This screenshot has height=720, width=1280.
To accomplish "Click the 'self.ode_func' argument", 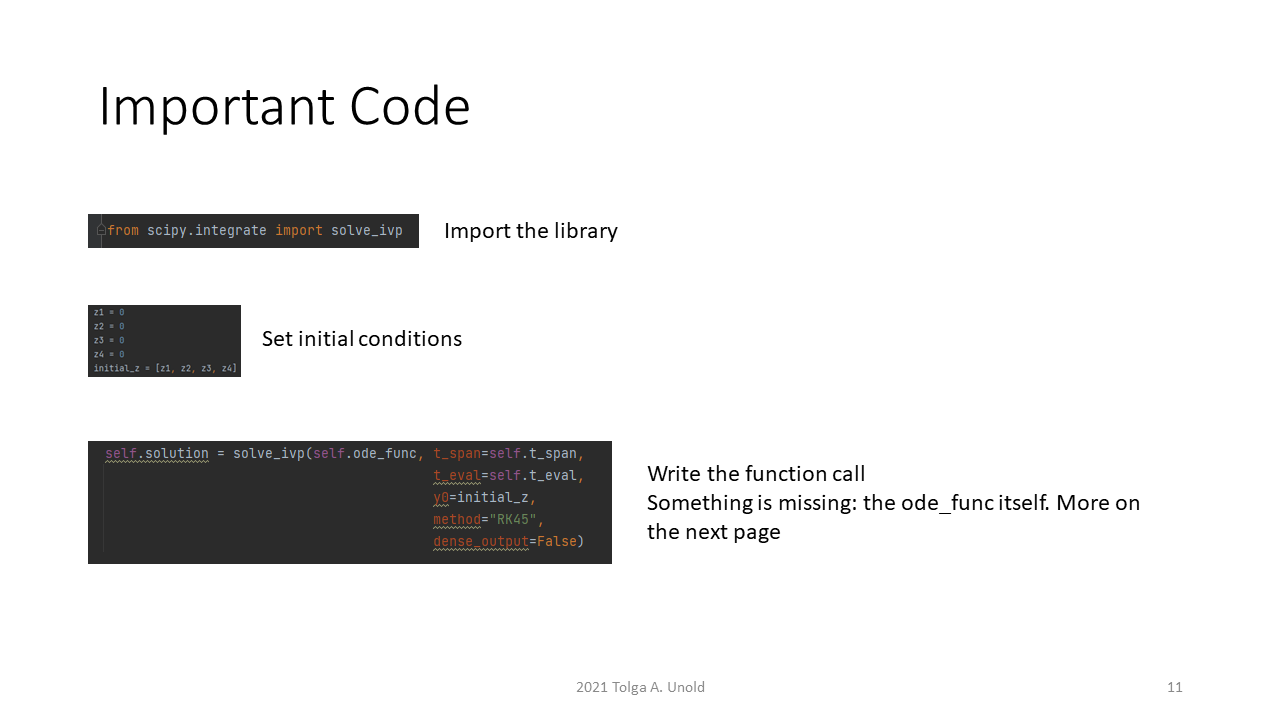I will click(x=364, y=454).
